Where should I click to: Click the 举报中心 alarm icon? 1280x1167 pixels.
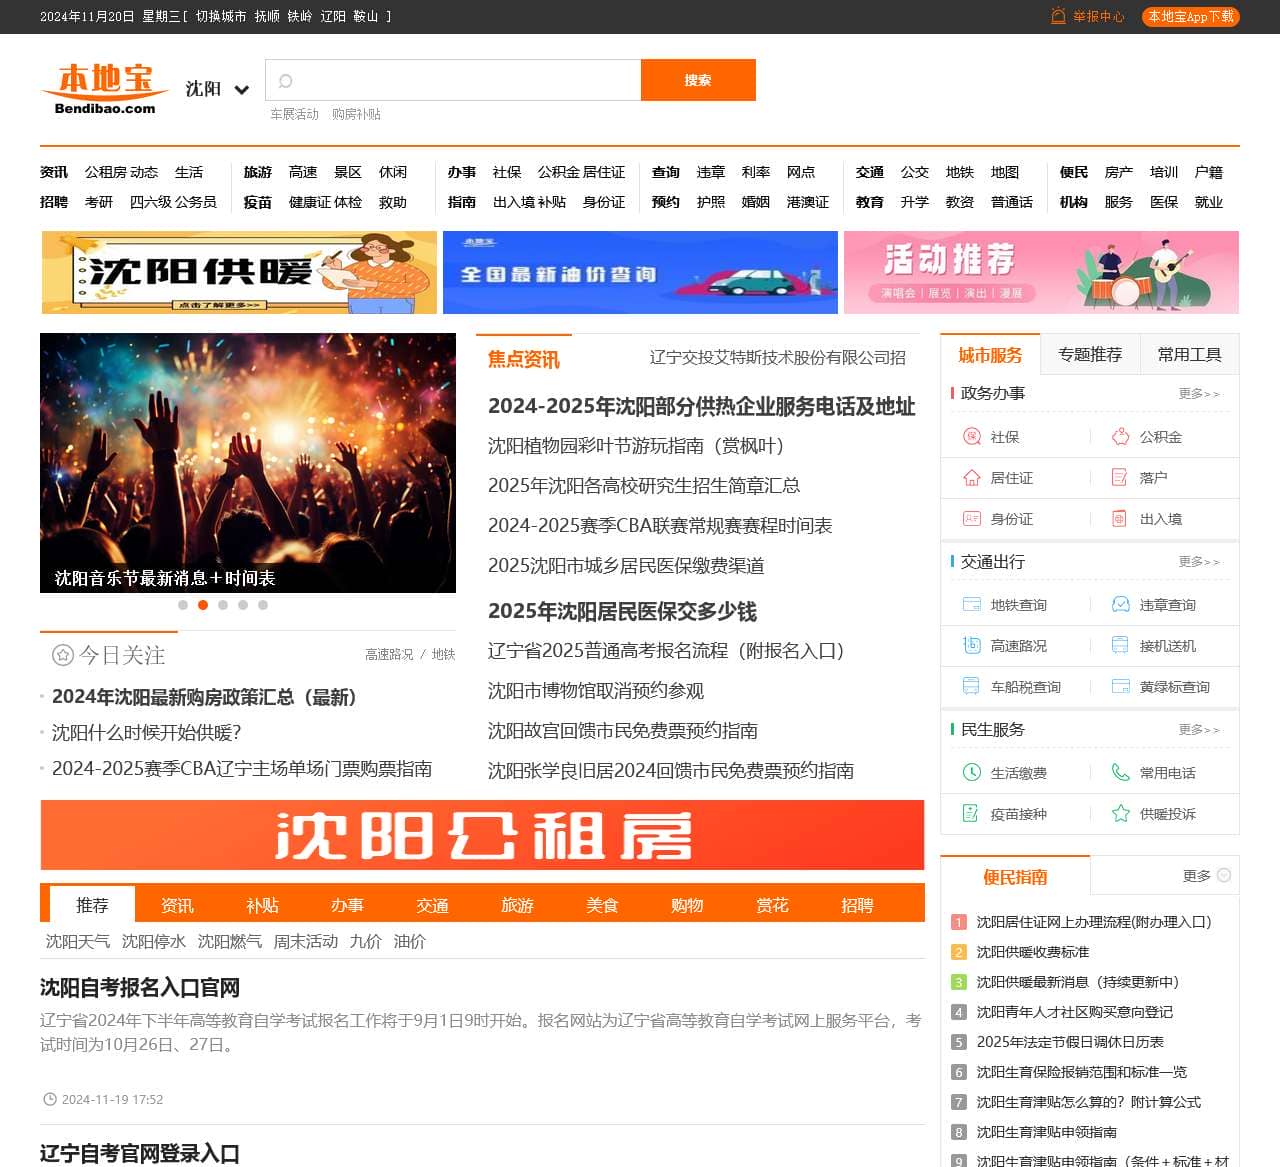(1058, 16)
